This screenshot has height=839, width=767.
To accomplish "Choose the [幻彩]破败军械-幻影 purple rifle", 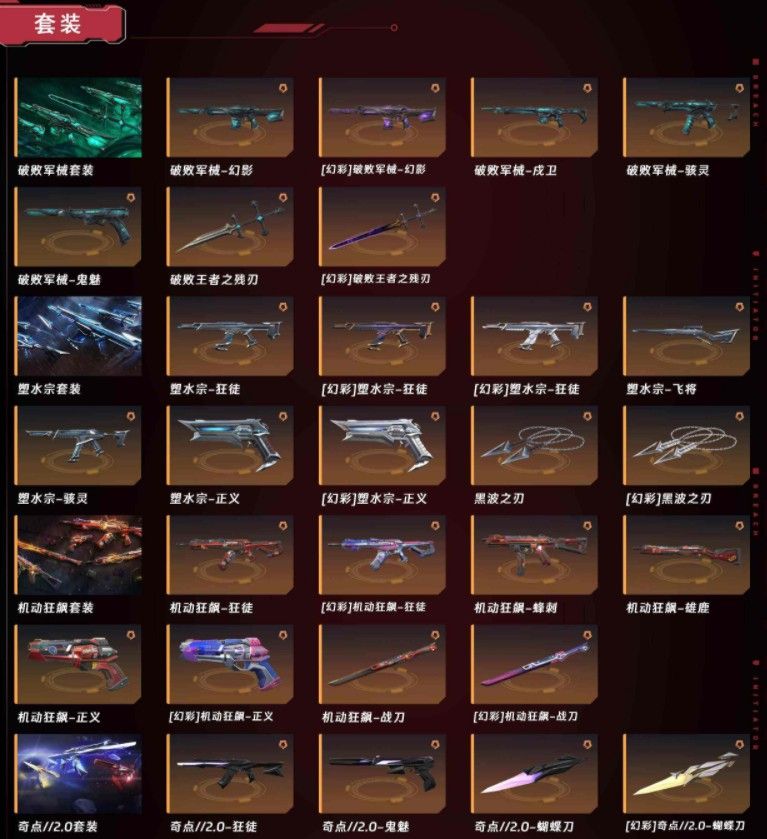I will click(x=382, y=117).
